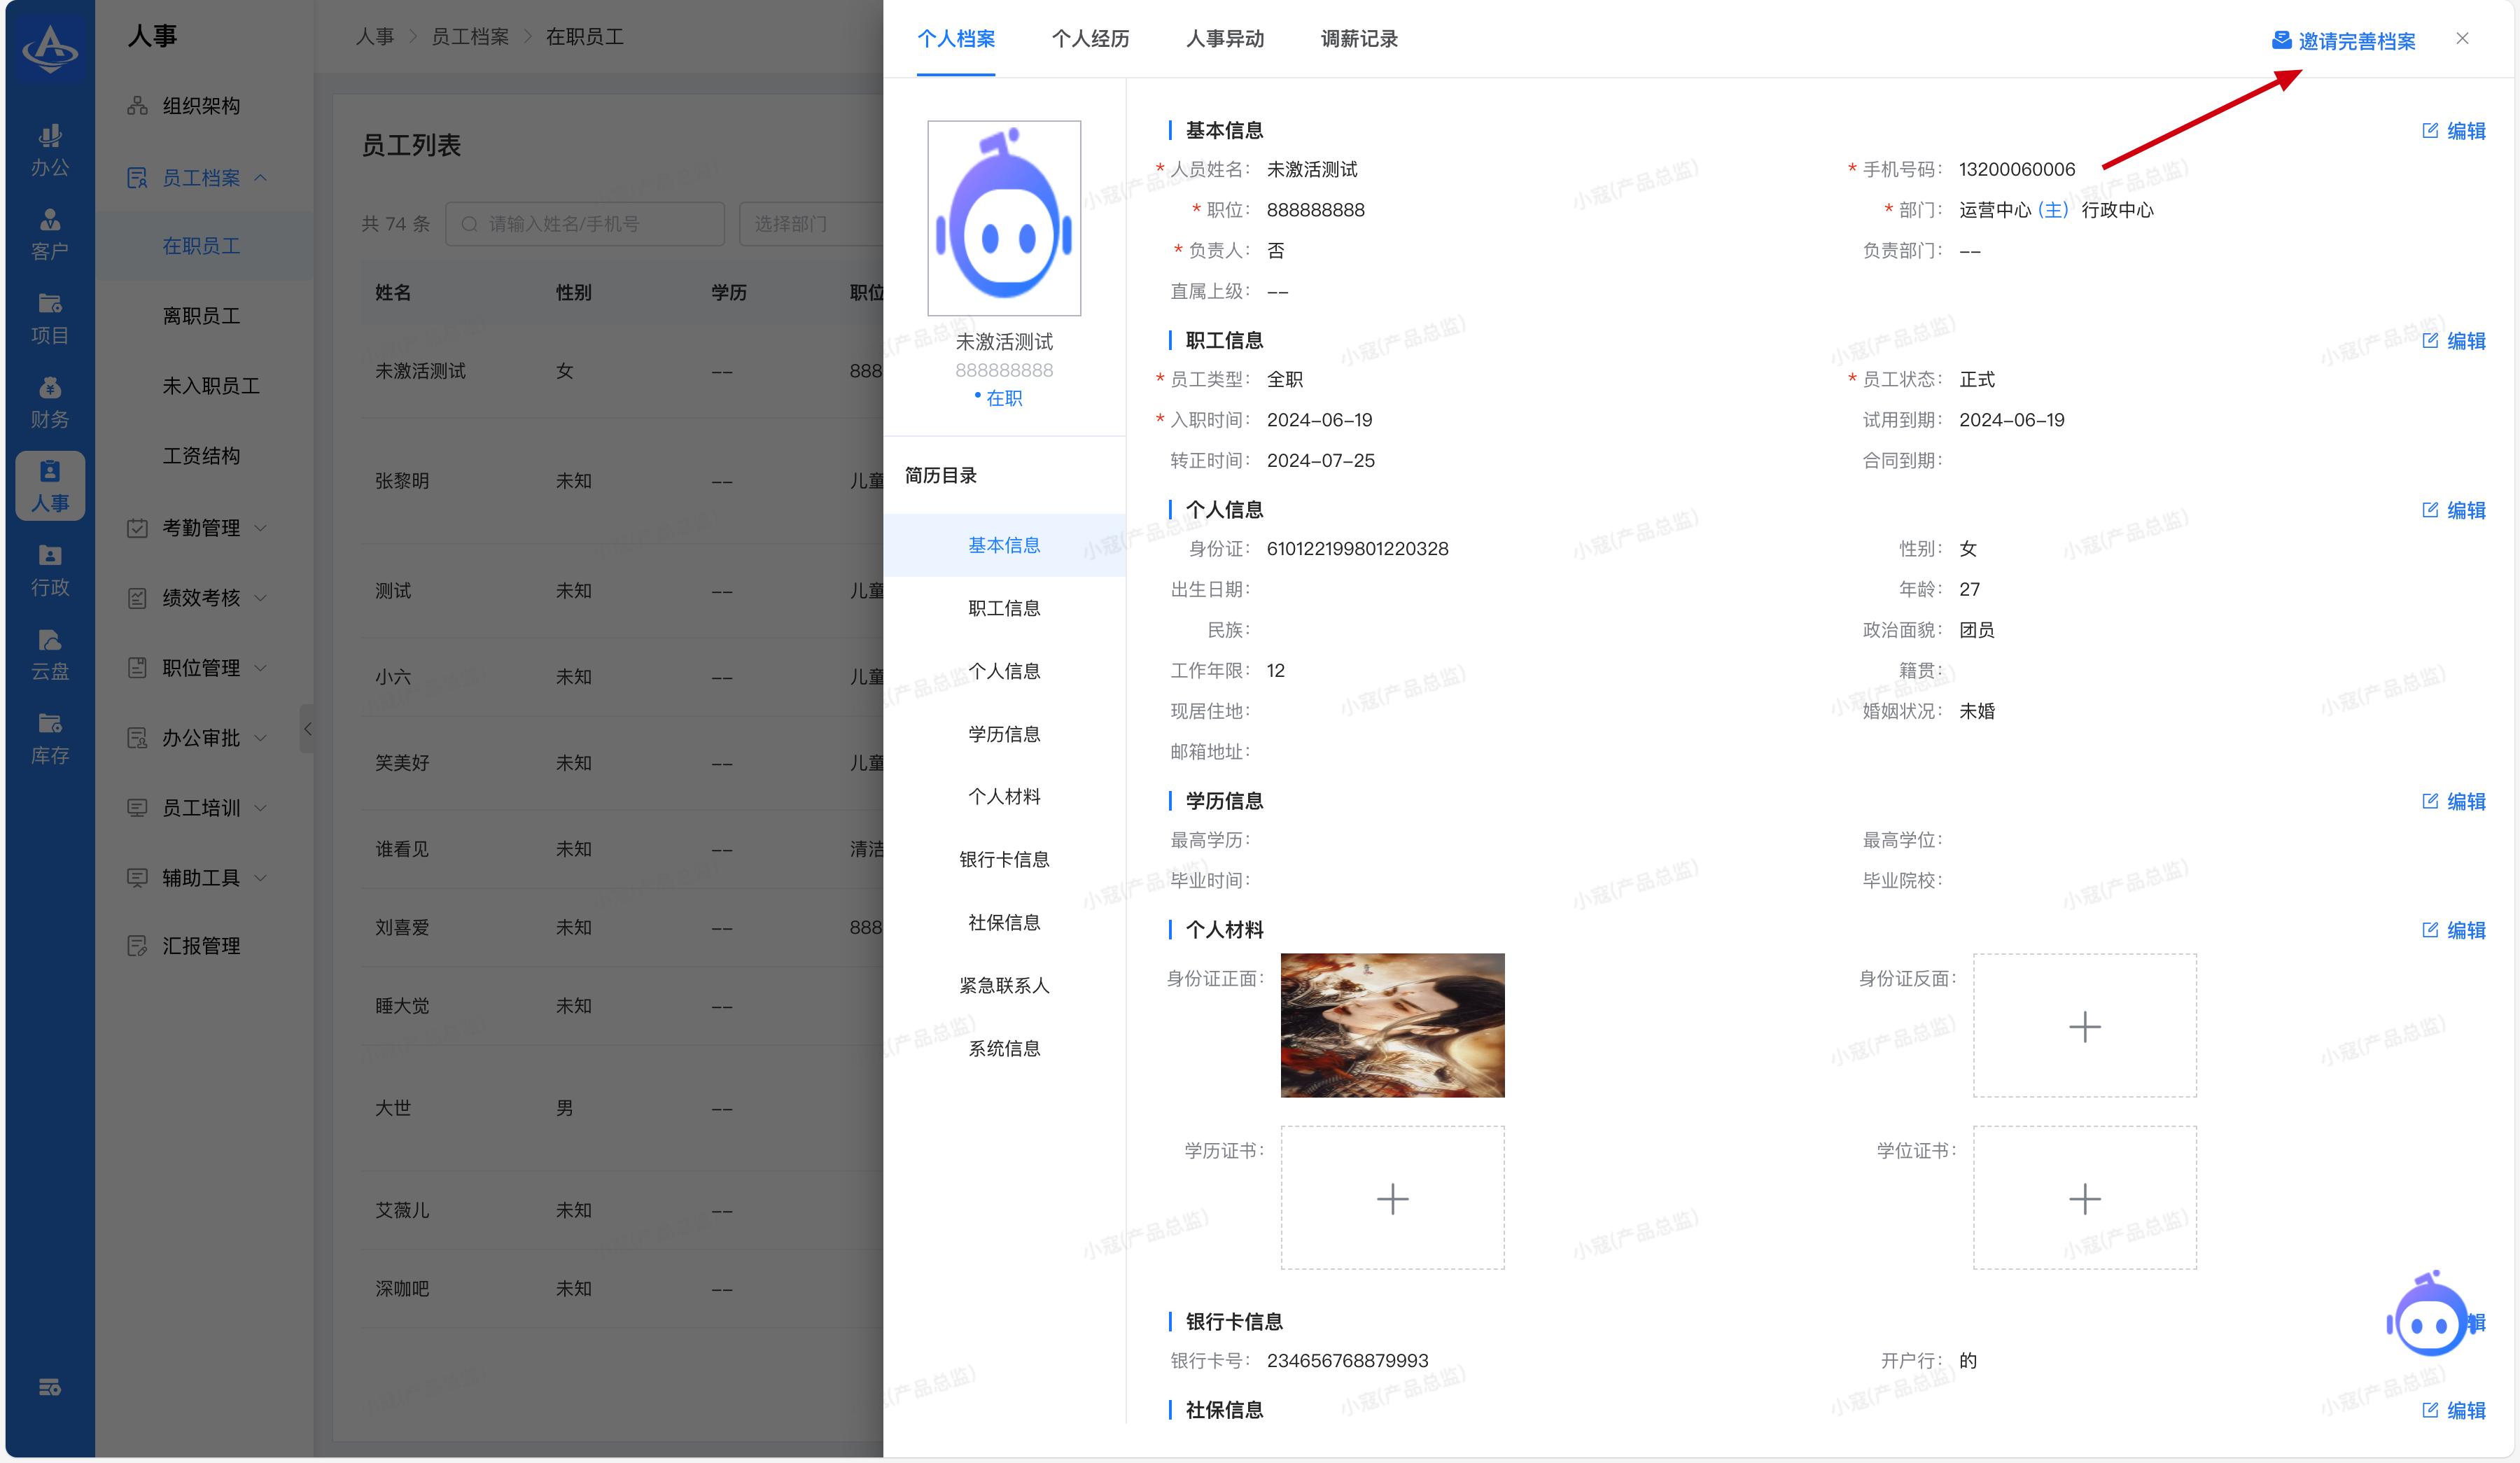The height and width of the screenshot is (1463, 2520).
Task: Collapse the sidebar with the arrow handle
Action: click(x=308, y=728)
